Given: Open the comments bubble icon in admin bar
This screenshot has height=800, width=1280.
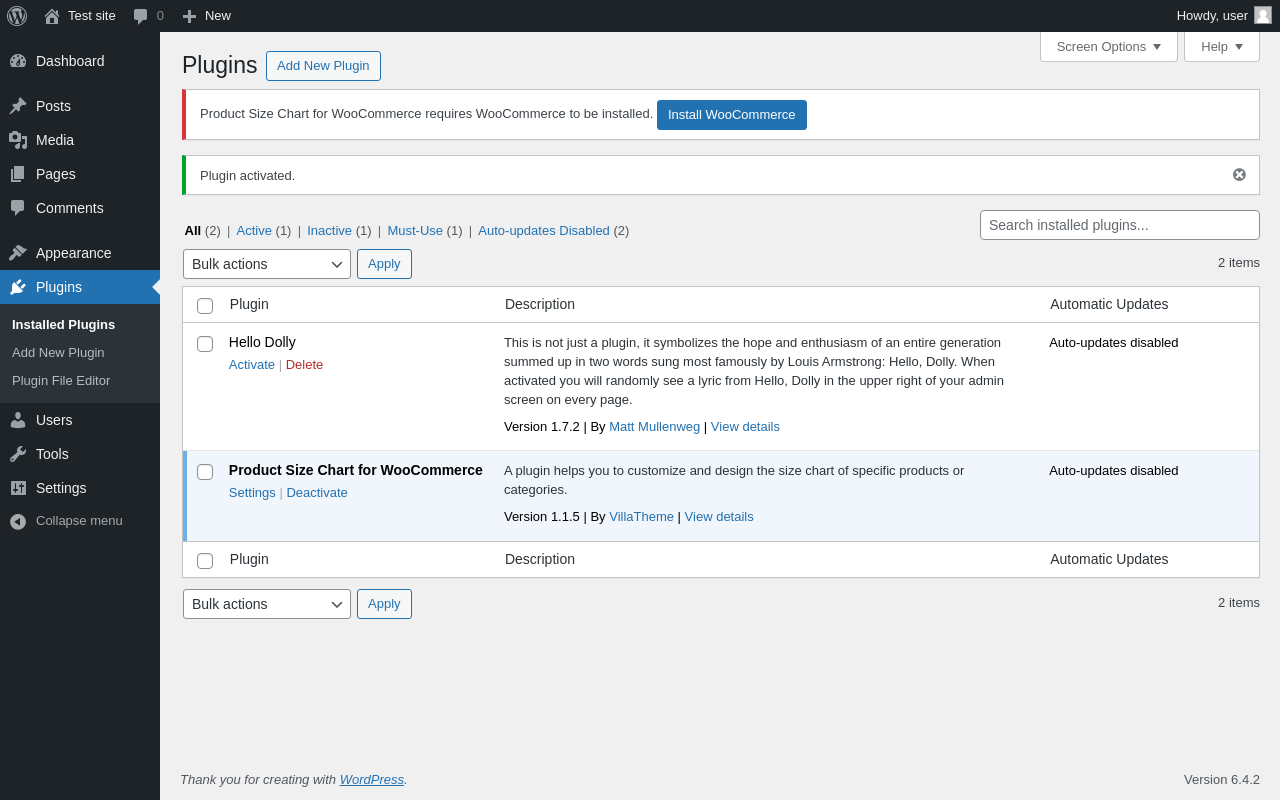Looking at the screenshot, I should tap(141, 16).
